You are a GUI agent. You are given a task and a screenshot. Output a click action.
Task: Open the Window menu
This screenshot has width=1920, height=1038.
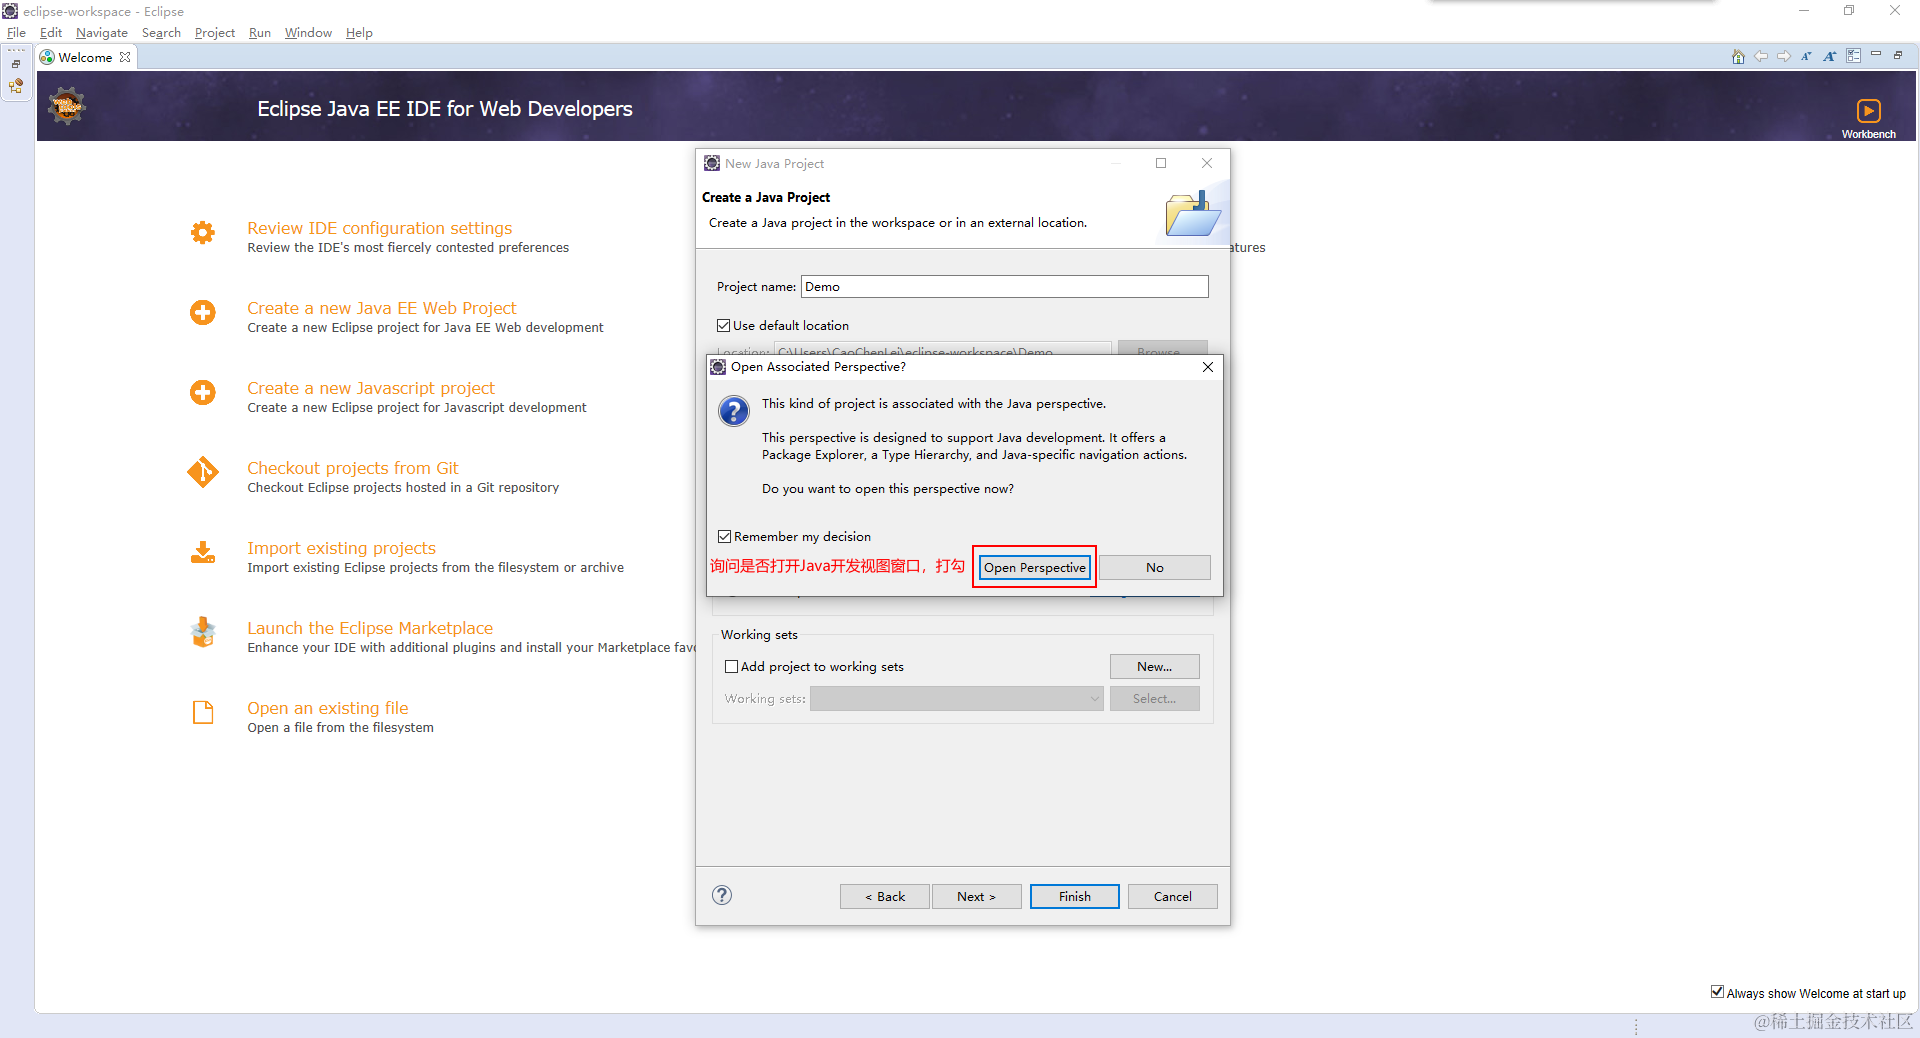click(308, 33)
